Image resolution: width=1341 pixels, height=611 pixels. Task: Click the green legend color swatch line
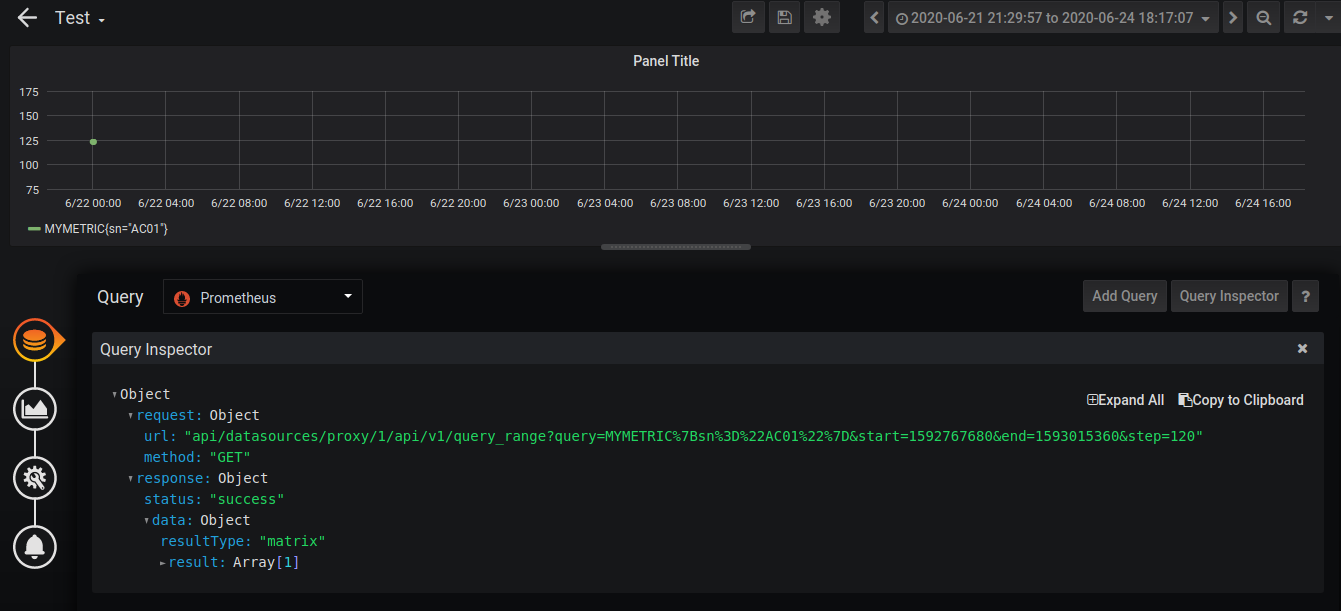pos(34,229)
